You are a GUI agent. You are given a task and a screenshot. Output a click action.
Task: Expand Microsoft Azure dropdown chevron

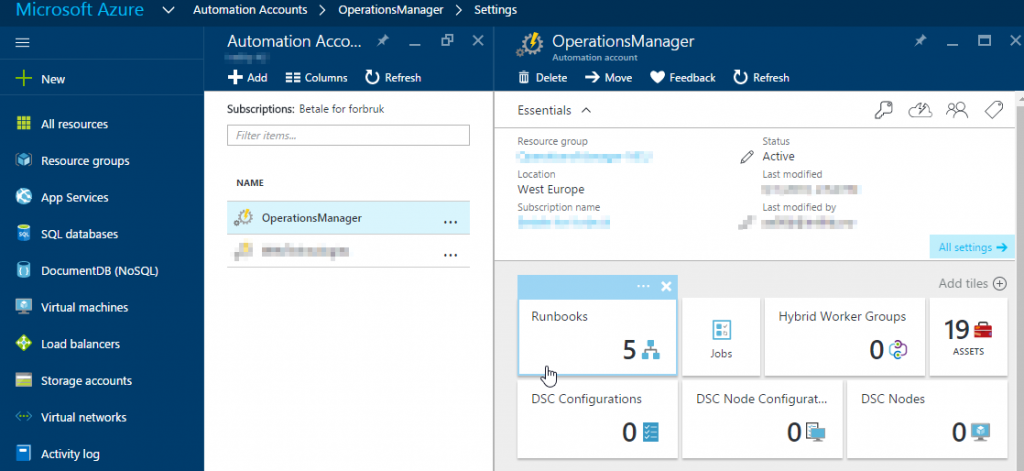[168, 10]
